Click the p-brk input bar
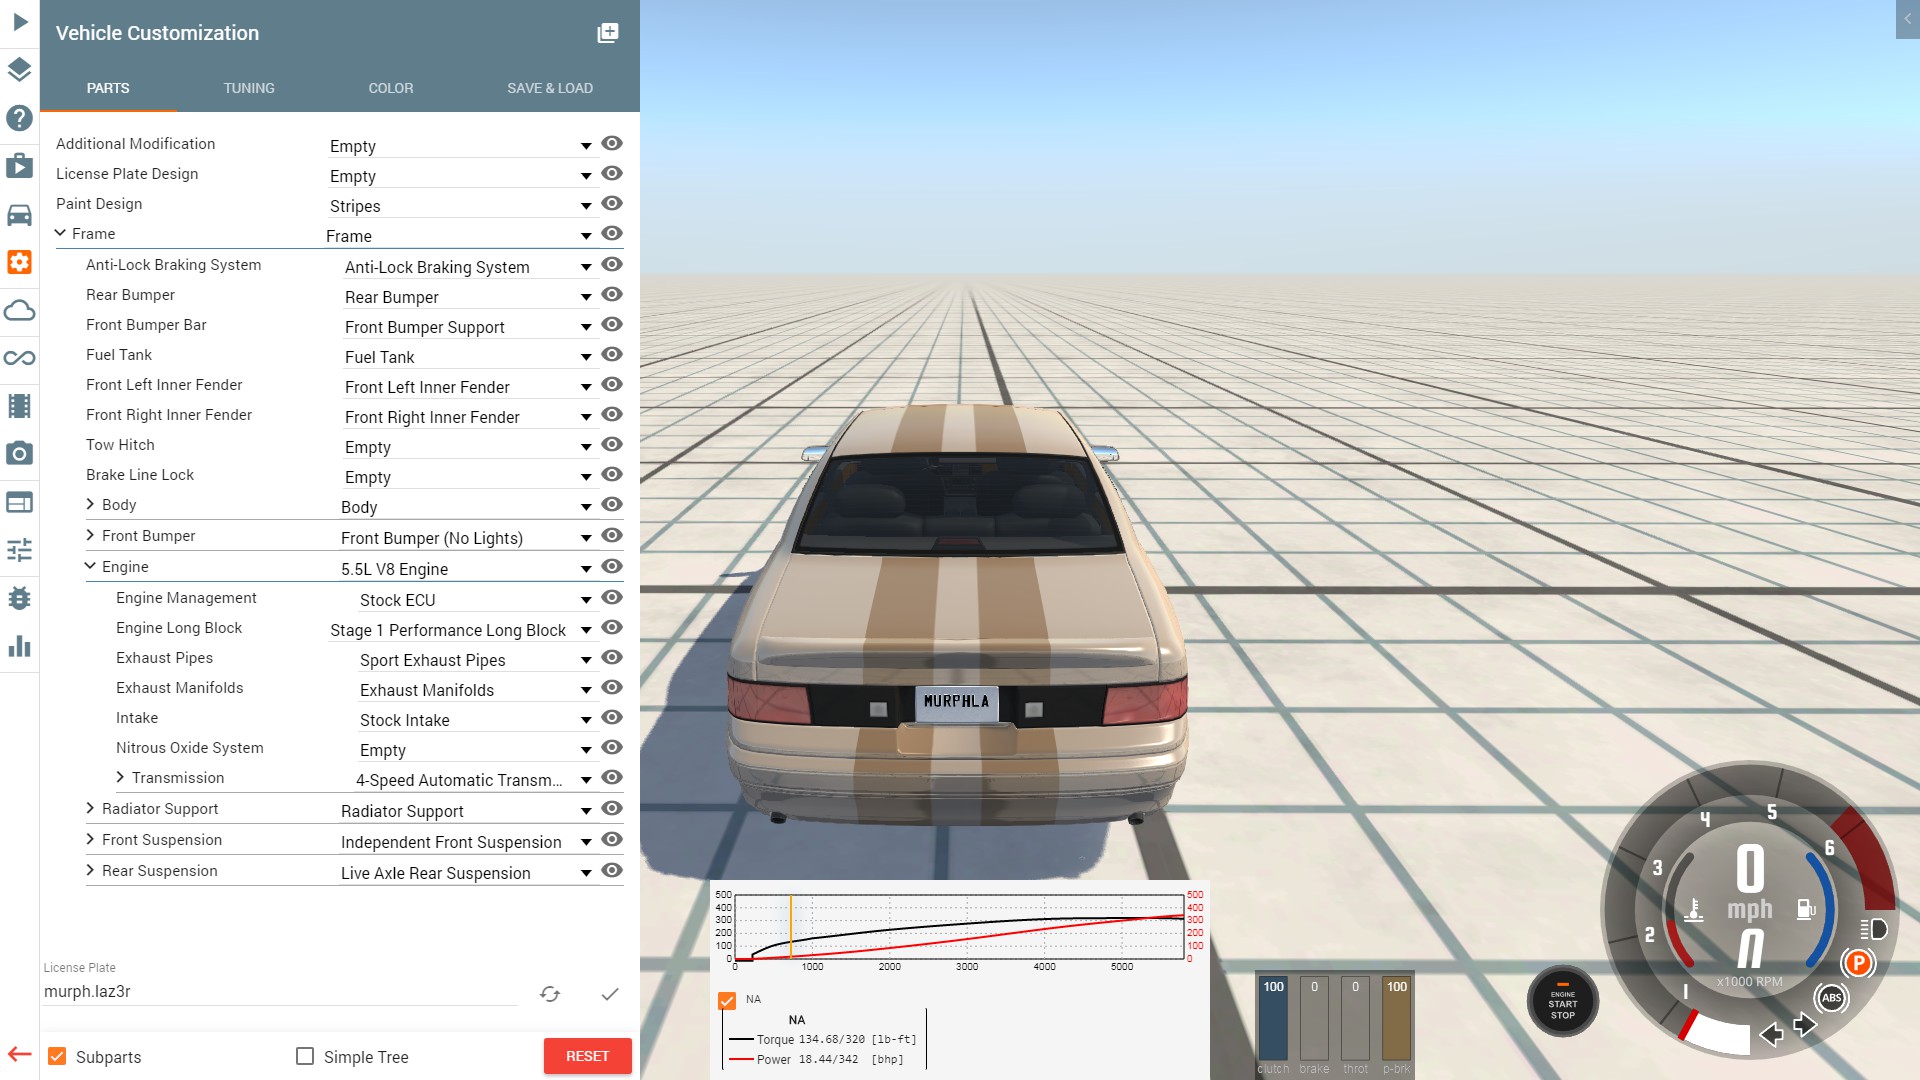 point(1396,1018)
